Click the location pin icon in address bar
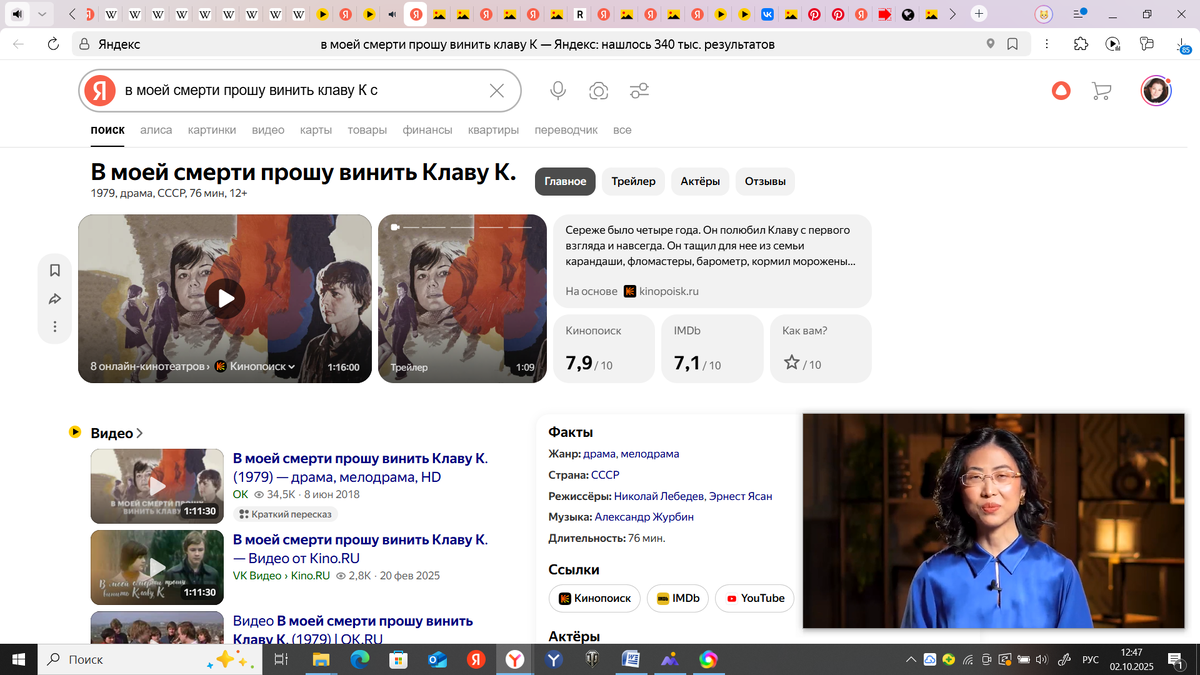The image size is (1200, 675). pyautogui.click(x=990, y=44)
